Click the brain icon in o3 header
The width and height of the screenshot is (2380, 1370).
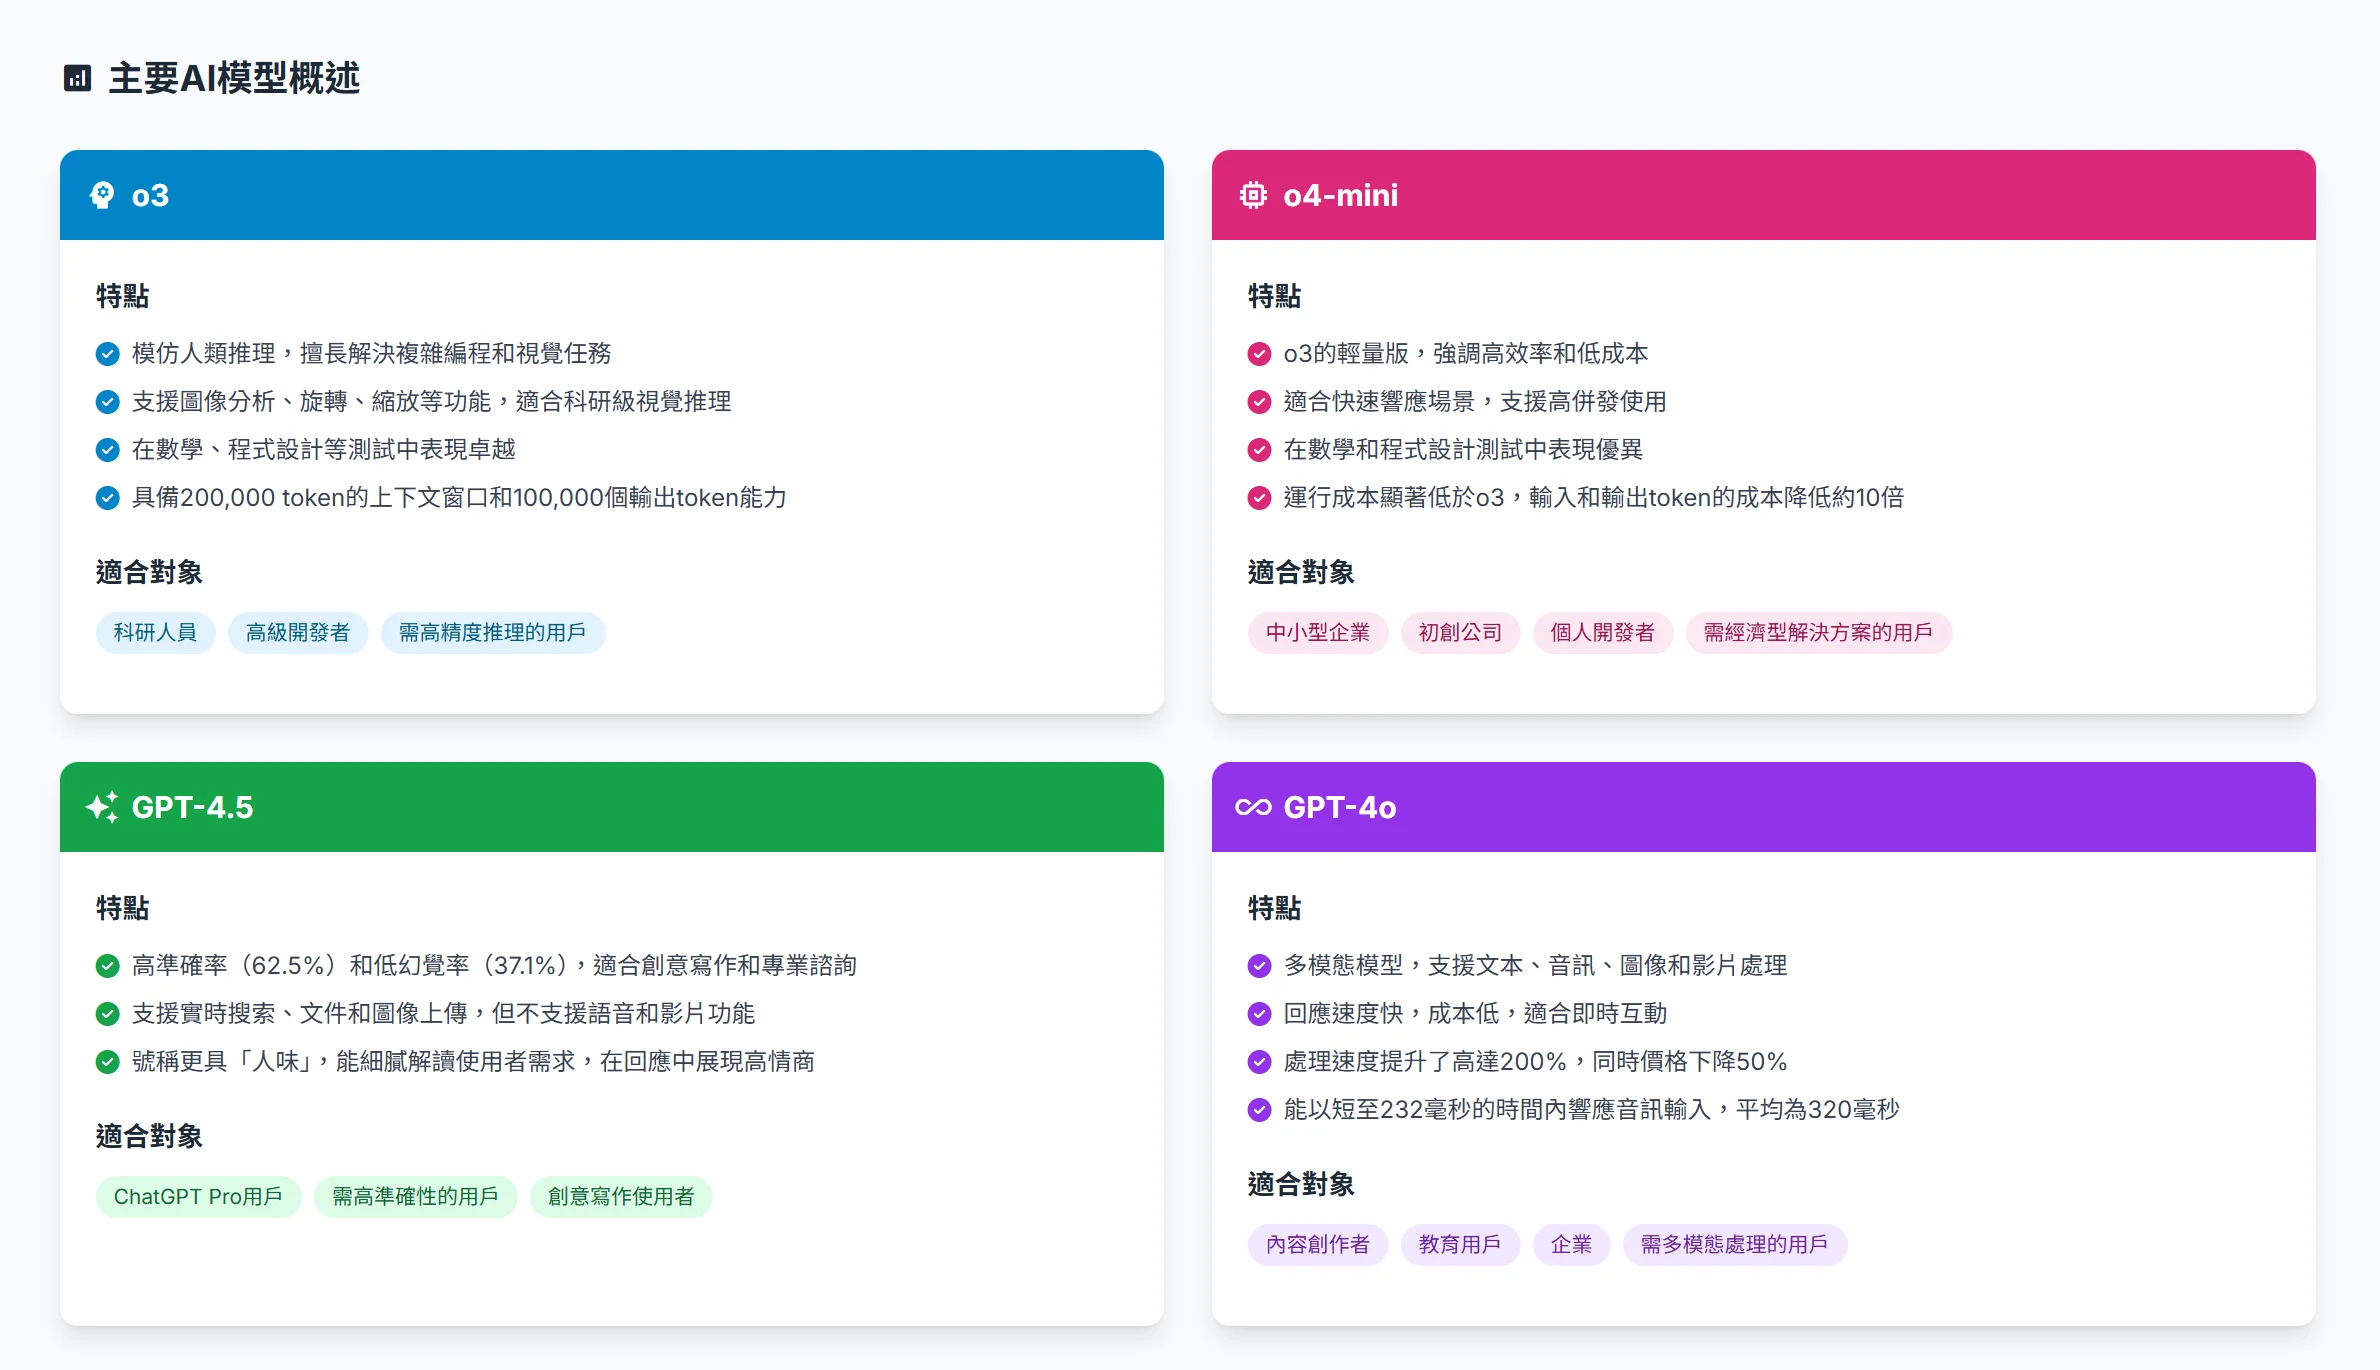tap(102, 195)
